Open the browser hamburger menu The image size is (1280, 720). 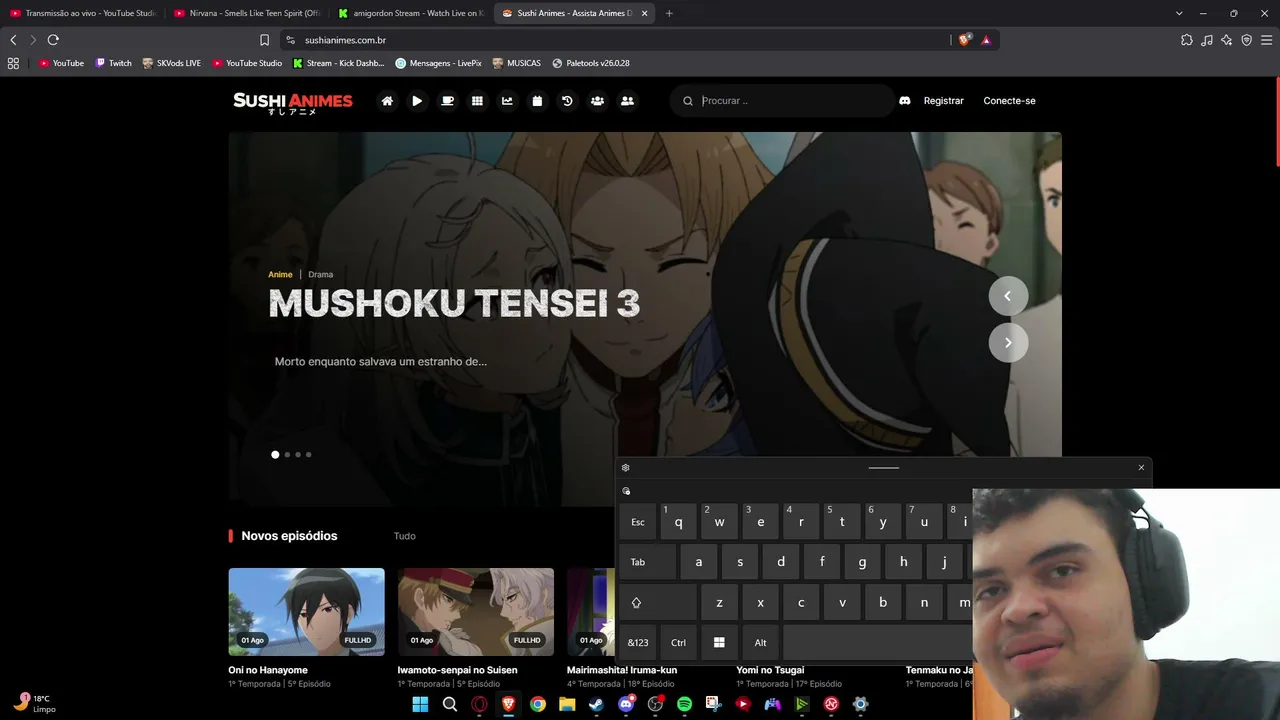pyautogui.click(x=1267, y=40)
